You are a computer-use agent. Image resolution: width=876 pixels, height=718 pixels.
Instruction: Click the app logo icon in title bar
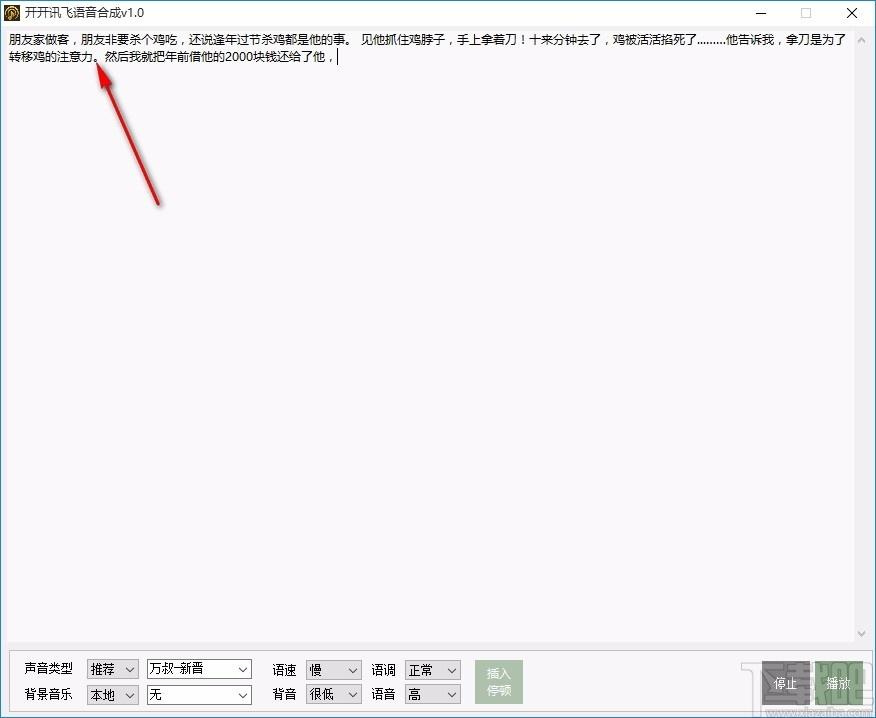(x=12, y=13)
